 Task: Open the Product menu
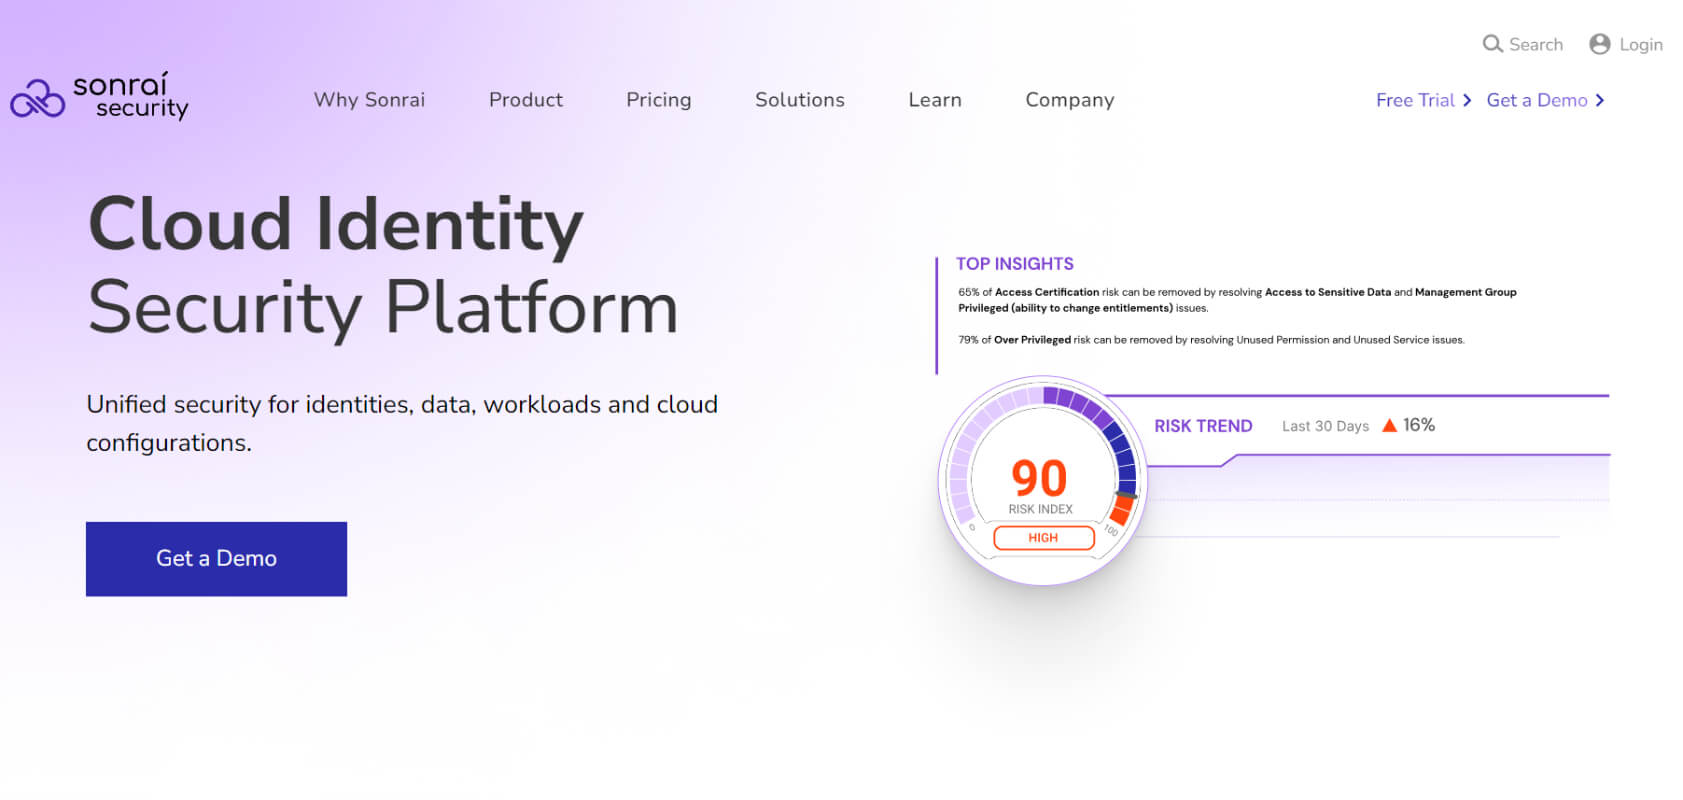pos(526,100)
